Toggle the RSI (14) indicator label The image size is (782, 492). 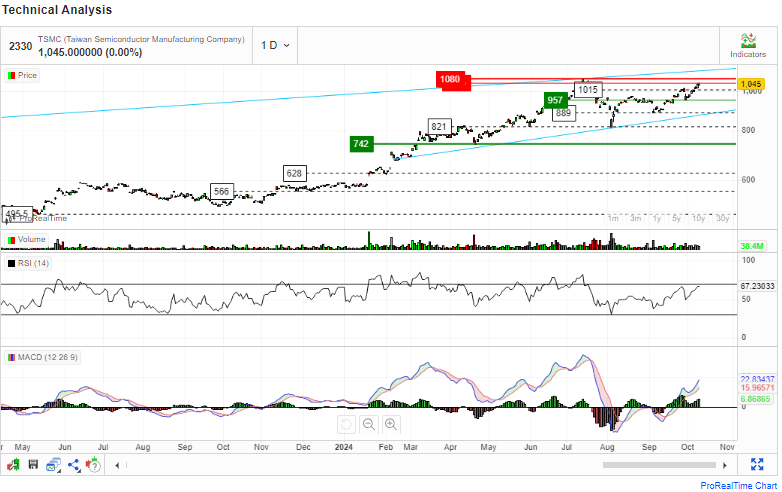click(x=28, y=263)
